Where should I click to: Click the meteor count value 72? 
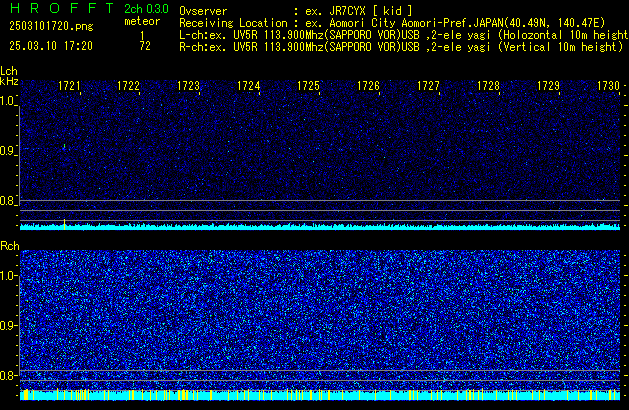point(145,46)
